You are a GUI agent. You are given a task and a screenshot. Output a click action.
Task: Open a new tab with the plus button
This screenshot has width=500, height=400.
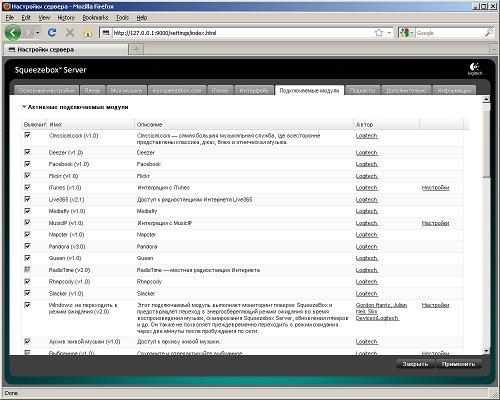pos(136,49)
